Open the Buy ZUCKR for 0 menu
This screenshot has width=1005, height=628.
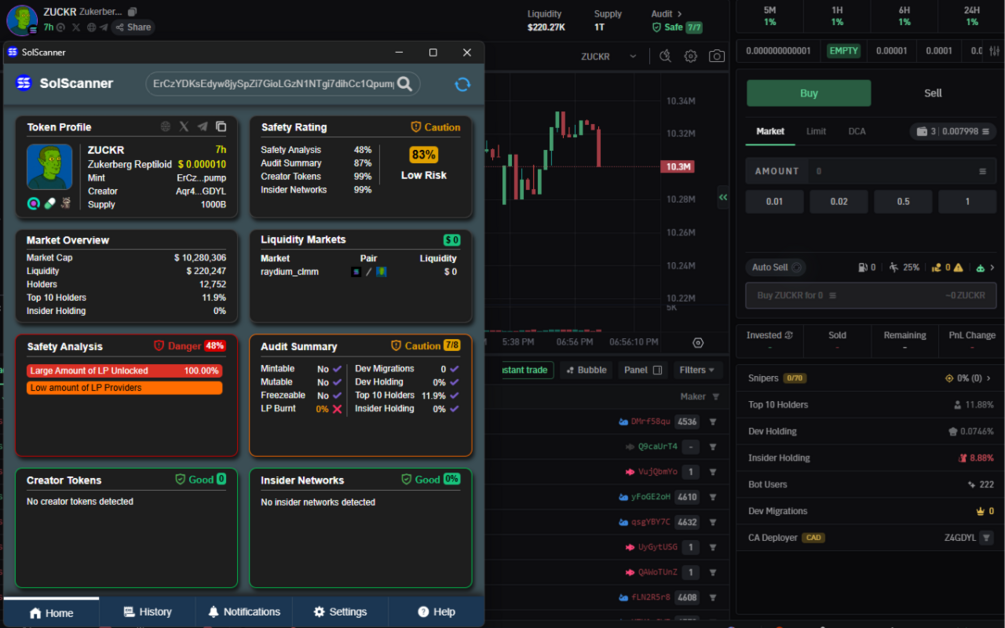[x=833, y=295]
